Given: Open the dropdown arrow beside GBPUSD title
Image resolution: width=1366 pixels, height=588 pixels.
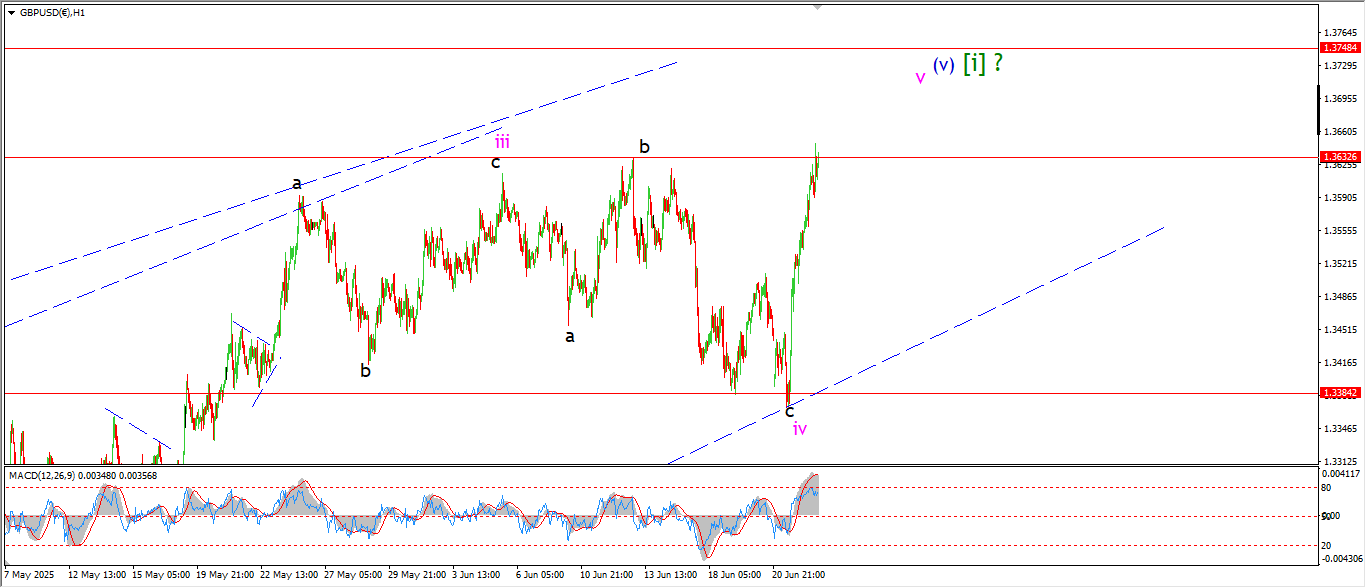Looking at the screenshot, I should [x=11, y=13].
